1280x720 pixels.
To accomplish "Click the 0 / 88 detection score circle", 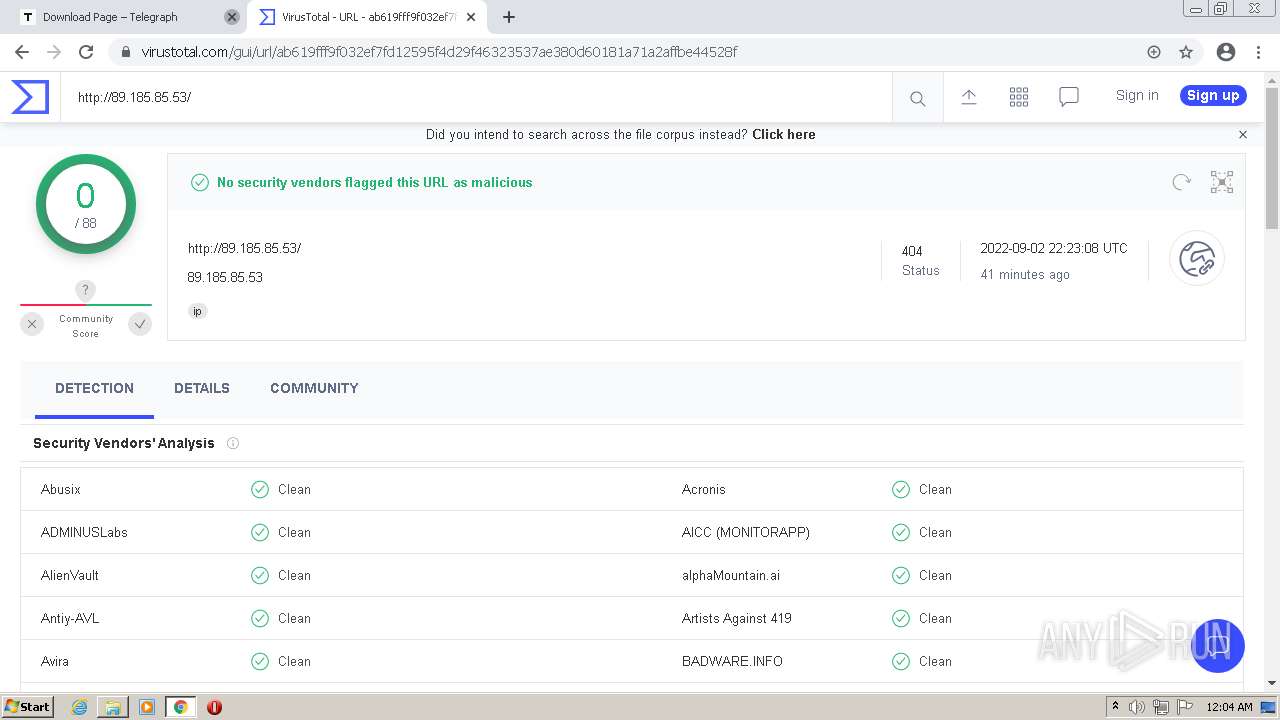I will (86, 204).
